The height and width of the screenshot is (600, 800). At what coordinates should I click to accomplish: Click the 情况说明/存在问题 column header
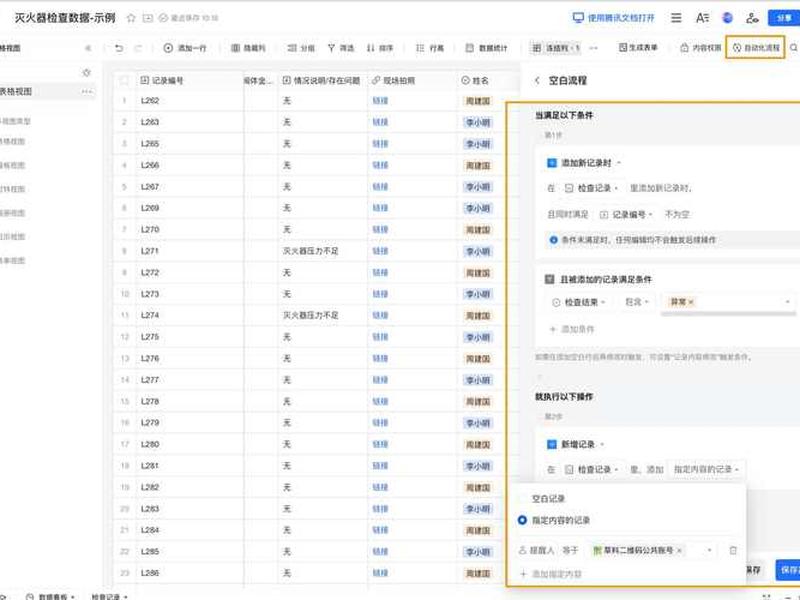point(321,81)
